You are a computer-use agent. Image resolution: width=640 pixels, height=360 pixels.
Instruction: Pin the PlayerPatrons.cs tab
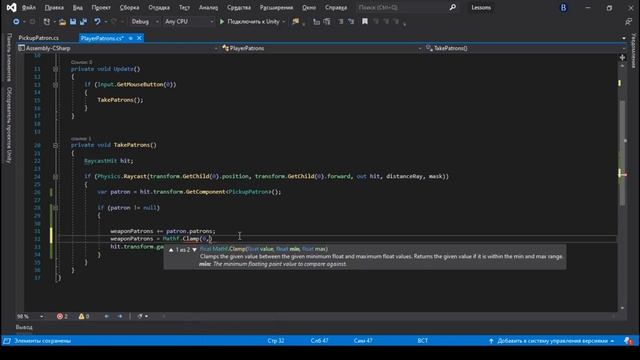pyautogui.click(x=131, y=38)
